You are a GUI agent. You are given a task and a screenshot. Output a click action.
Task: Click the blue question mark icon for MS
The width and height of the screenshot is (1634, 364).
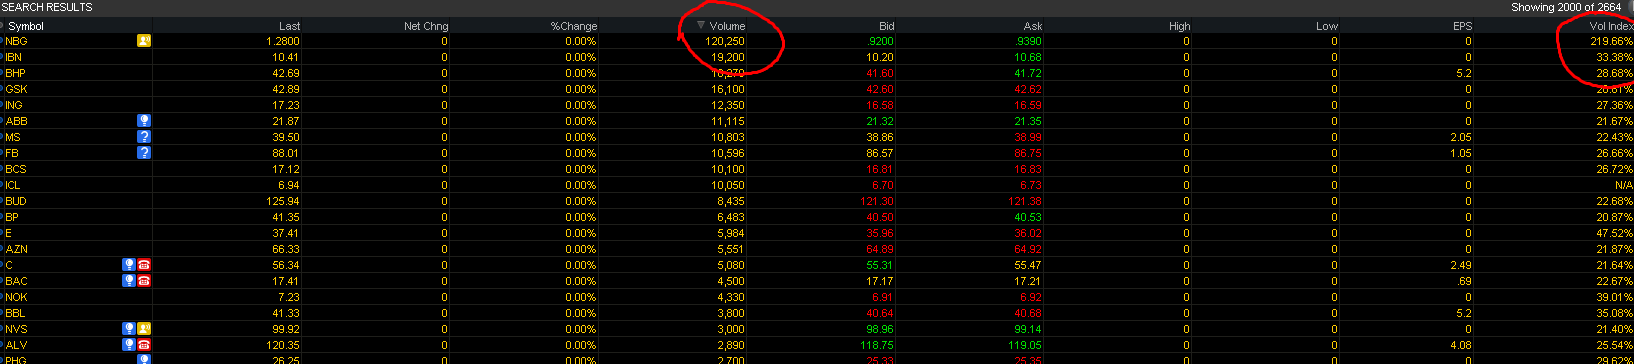144,137
